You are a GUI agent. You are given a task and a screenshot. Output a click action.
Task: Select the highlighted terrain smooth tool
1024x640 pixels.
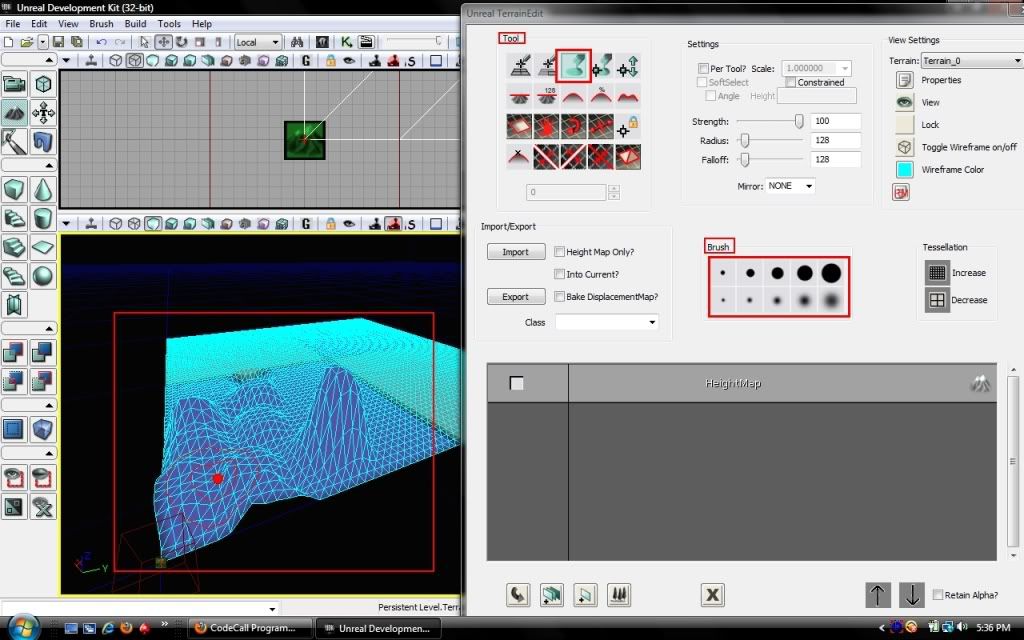573,66
